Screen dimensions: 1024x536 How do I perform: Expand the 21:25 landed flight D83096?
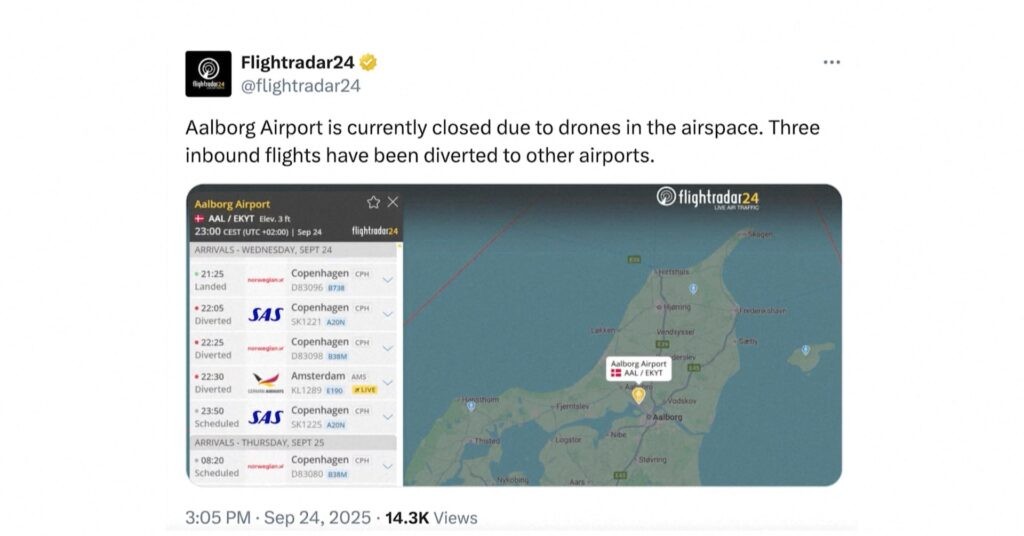point(388,280)
